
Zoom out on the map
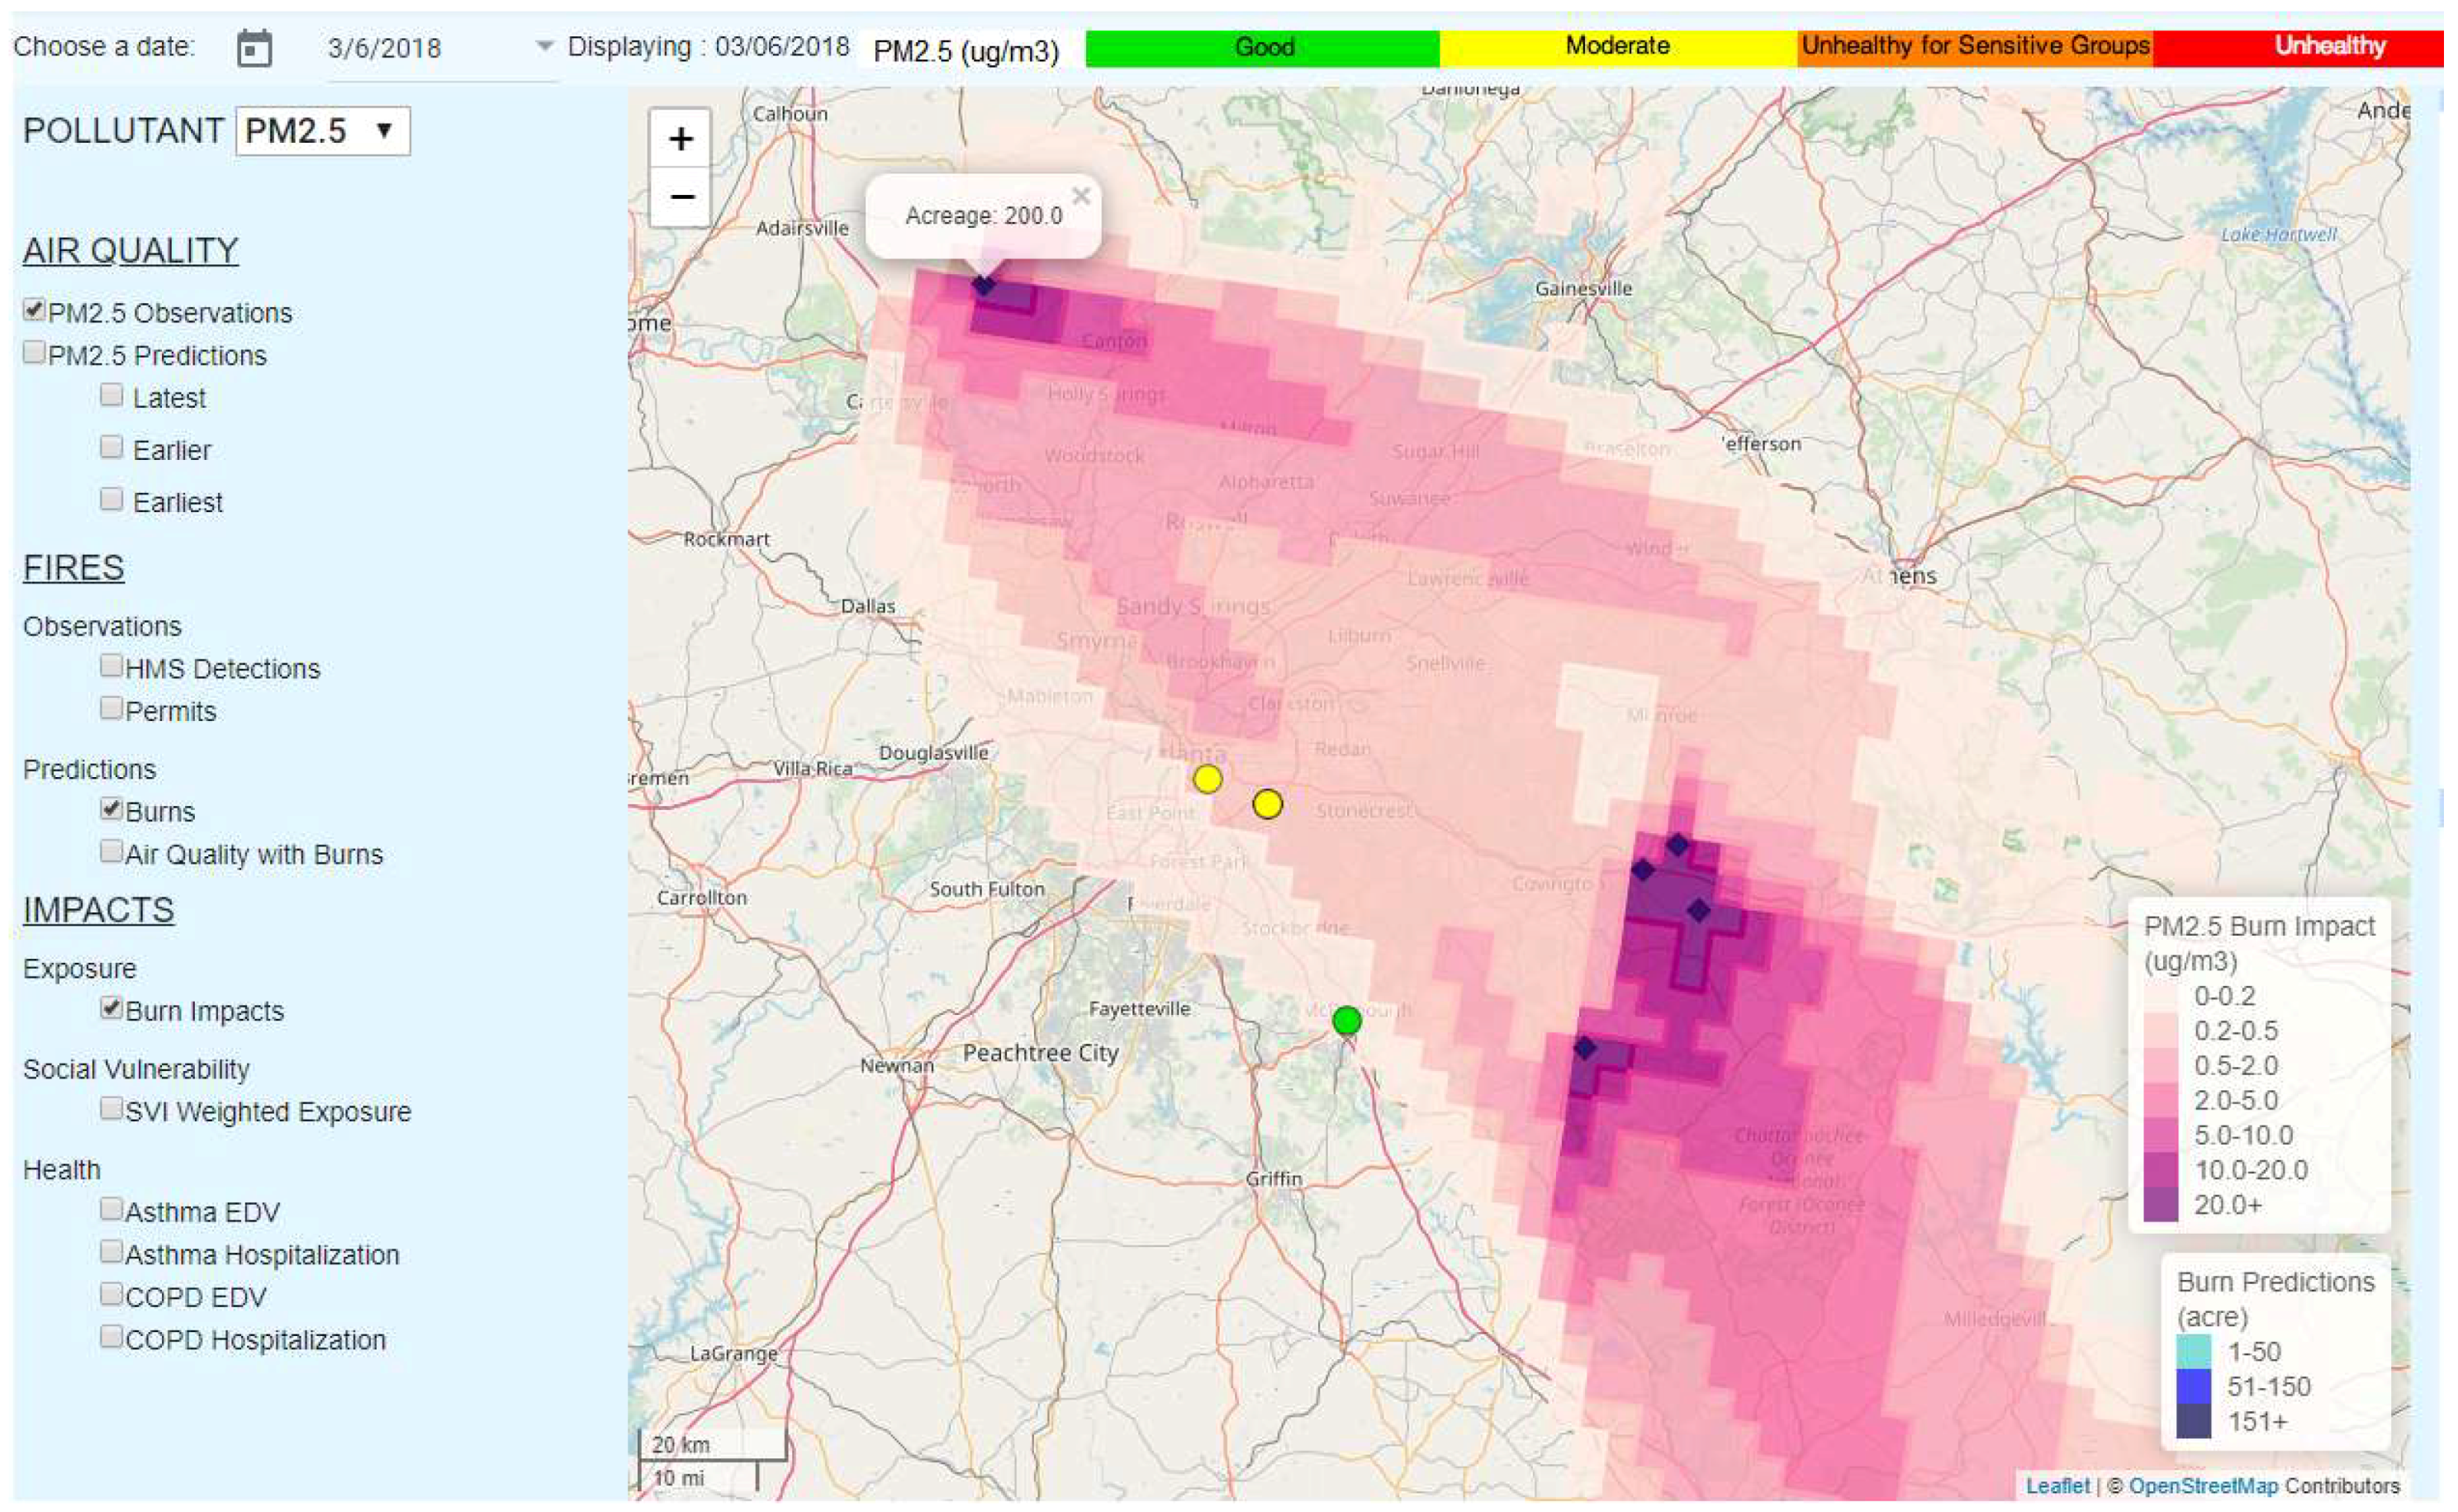pyautogui.click(x=682, y=197)
